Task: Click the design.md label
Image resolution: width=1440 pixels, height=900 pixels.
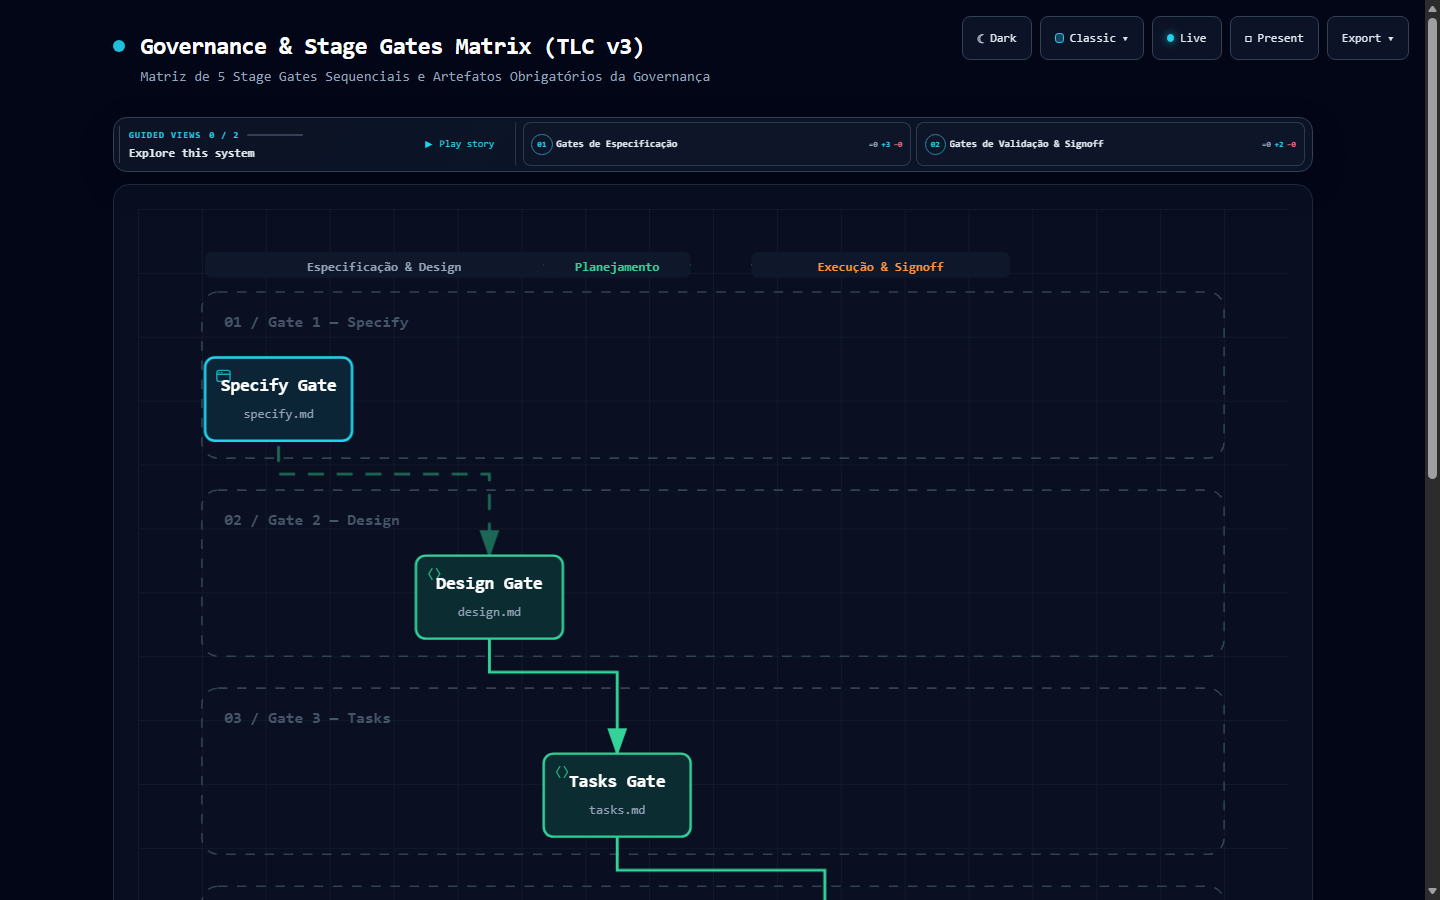Action: pos(489,612)
